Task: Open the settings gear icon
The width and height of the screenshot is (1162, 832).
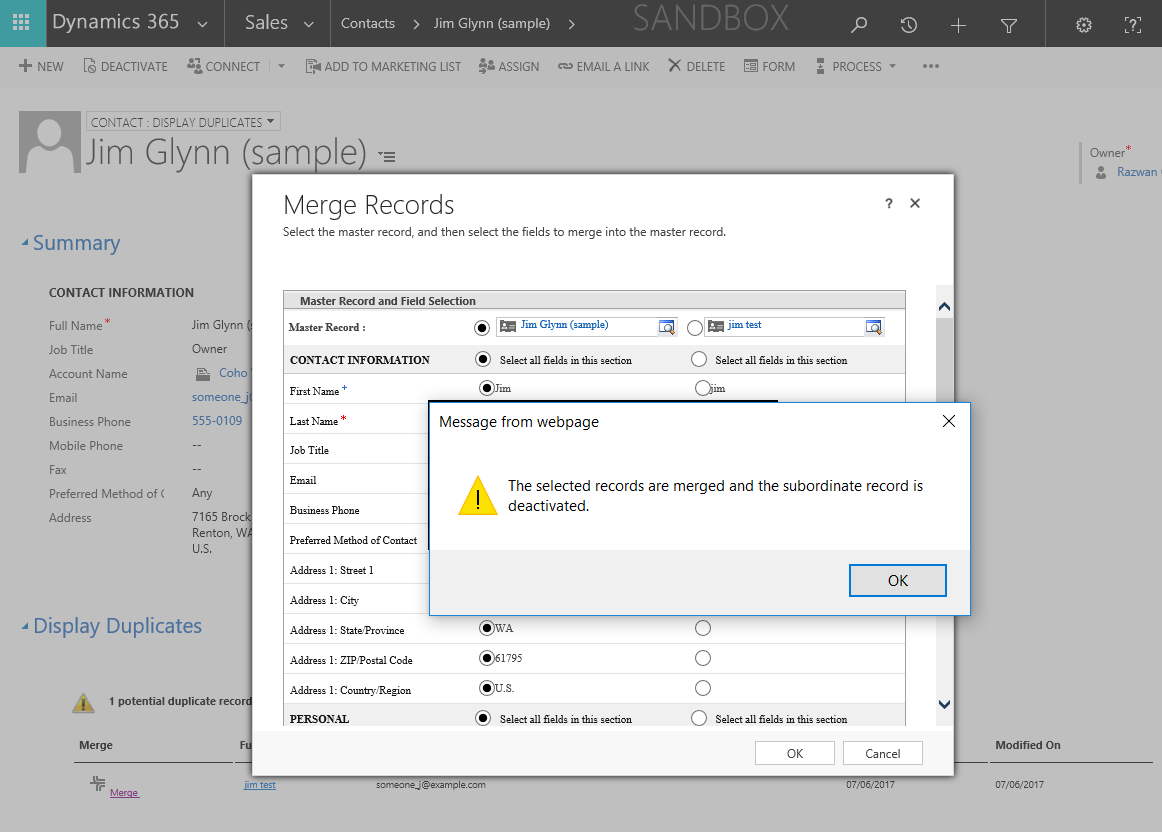Action: pos(1083,25)
